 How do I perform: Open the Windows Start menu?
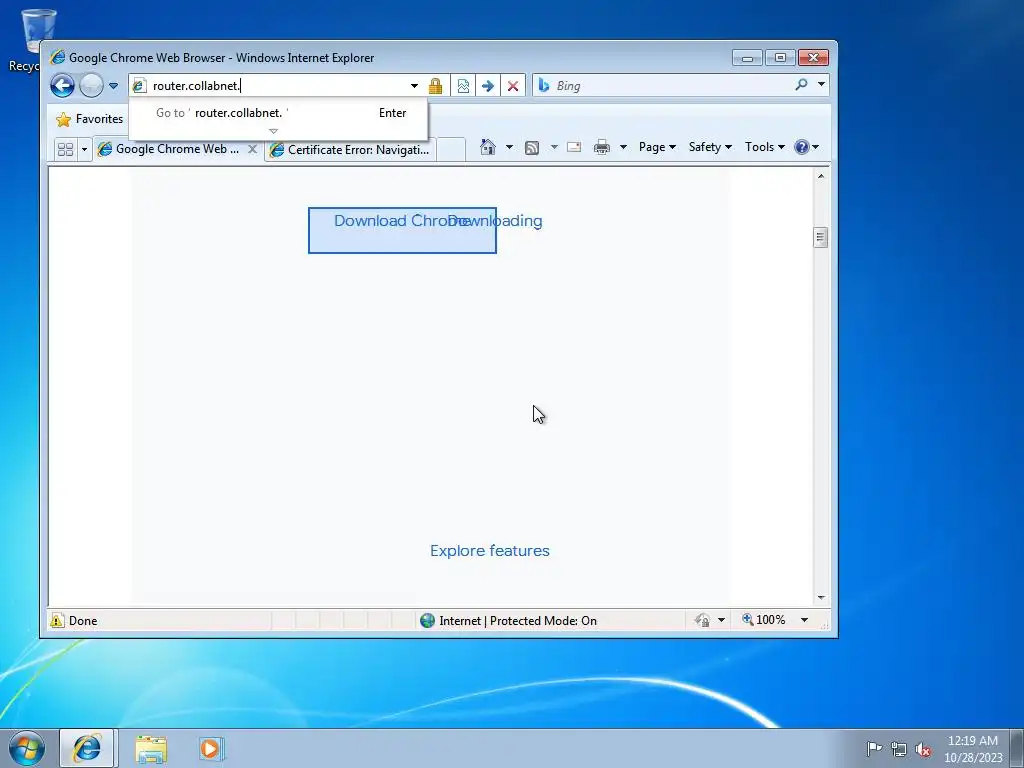point(26,748)
